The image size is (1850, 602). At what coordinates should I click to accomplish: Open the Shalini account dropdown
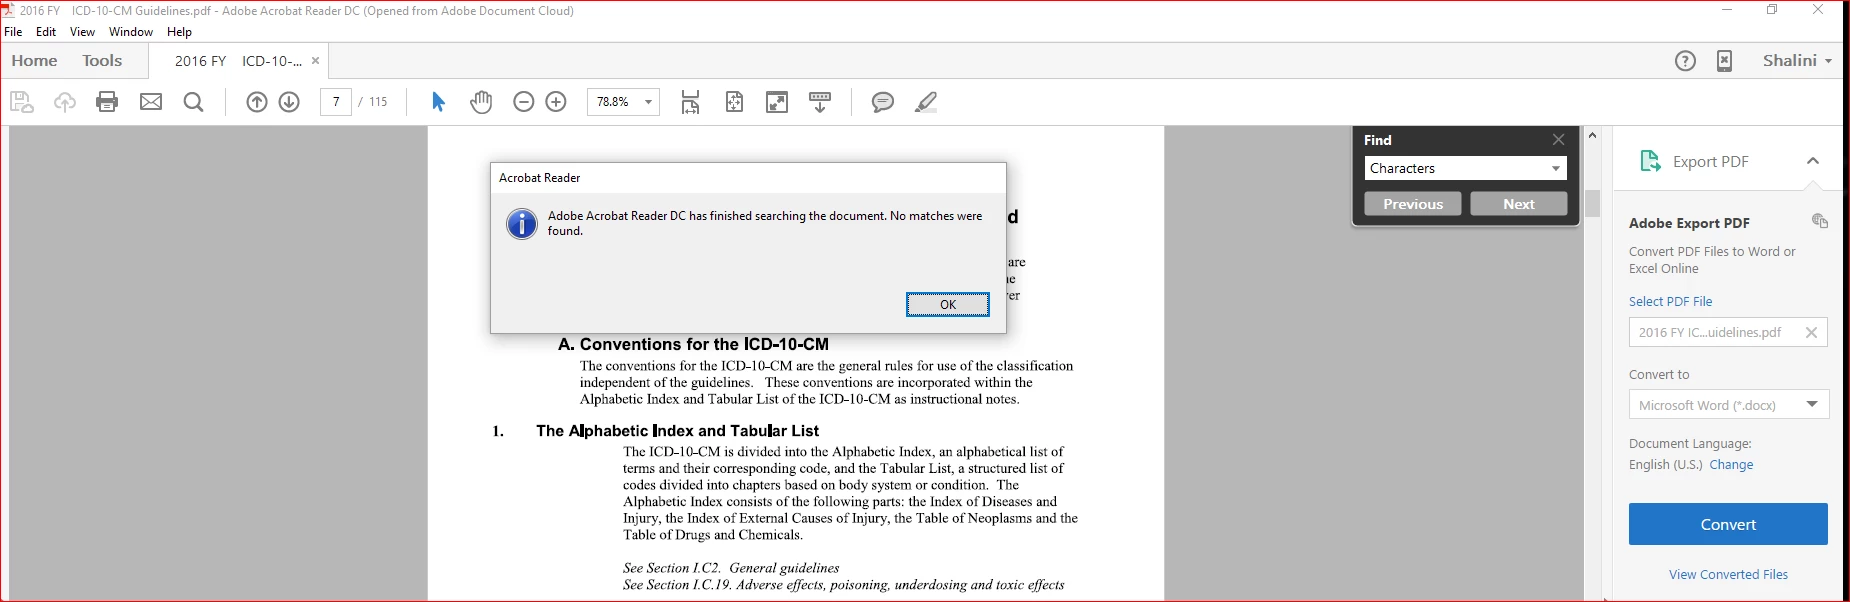click(x=1797, y=61)
